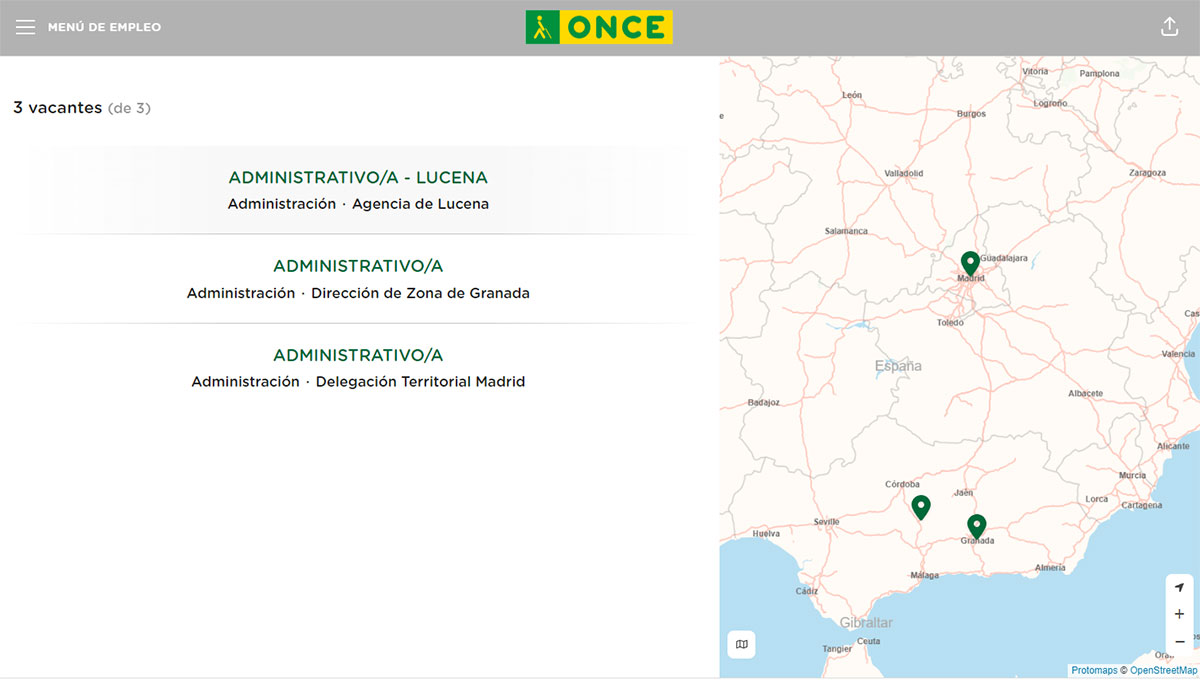Click the Menú de Empleo label
The height and width of the screenshot is (688, 1200).
tap(104, 27)
